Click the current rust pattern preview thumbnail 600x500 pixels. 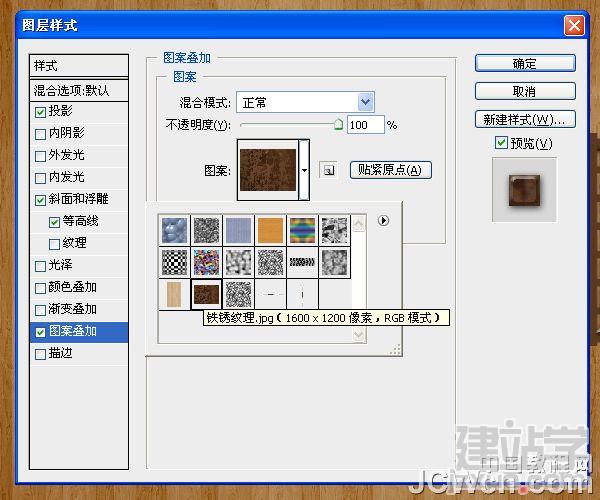pos(268,170)
